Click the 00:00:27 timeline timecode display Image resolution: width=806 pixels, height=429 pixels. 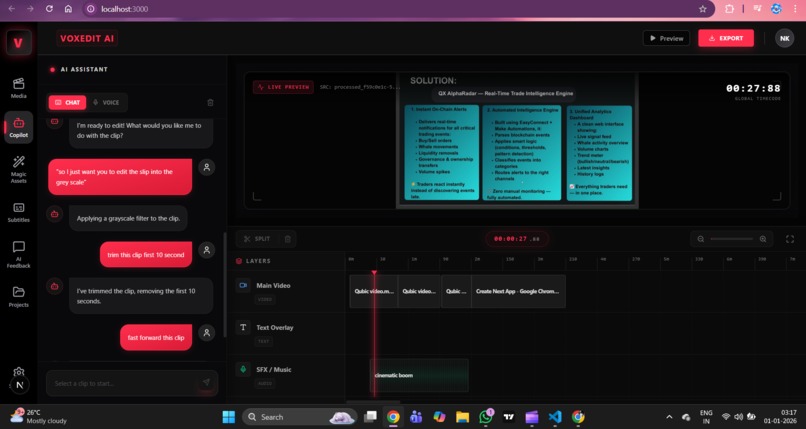pyautogui.click(x=517, y=239)
